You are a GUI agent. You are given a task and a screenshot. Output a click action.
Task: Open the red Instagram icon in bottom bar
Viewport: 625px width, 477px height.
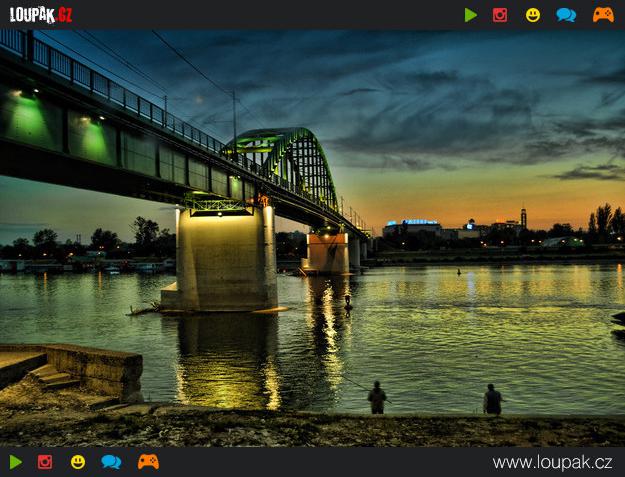point(45,462)
